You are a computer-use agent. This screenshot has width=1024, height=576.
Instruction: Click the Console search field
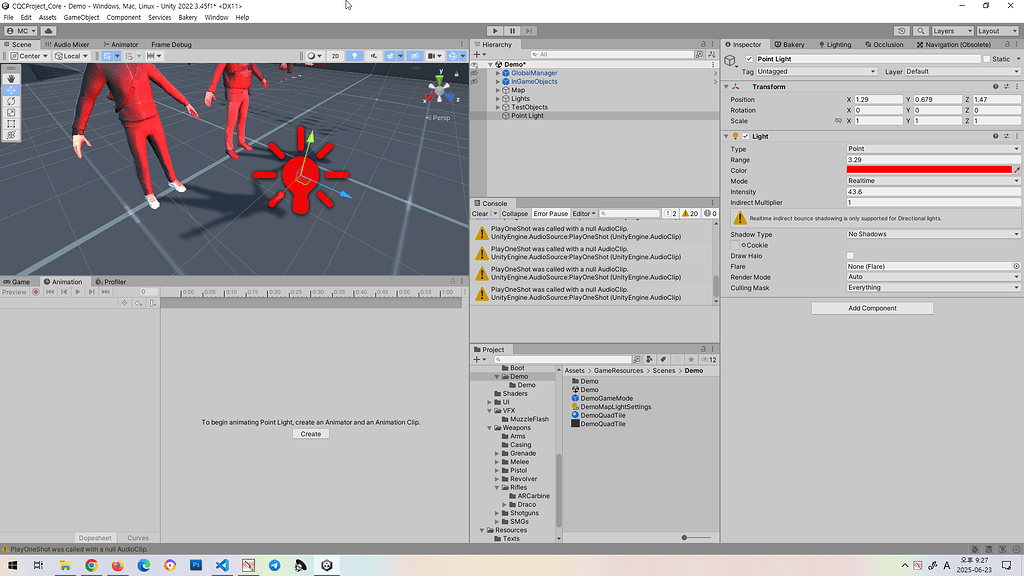click(x=629, y=213)
